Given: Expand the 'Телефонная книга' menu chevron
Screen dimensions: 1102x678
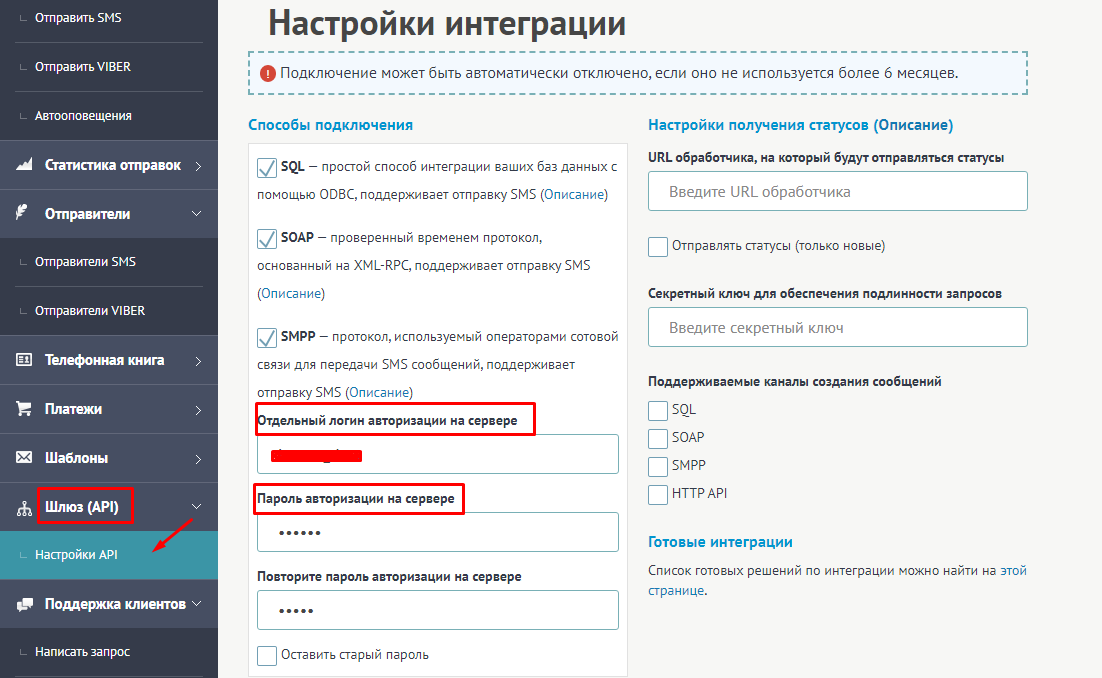Looking at the screenshot, I should pyautogui.click(x=198, y=360).
